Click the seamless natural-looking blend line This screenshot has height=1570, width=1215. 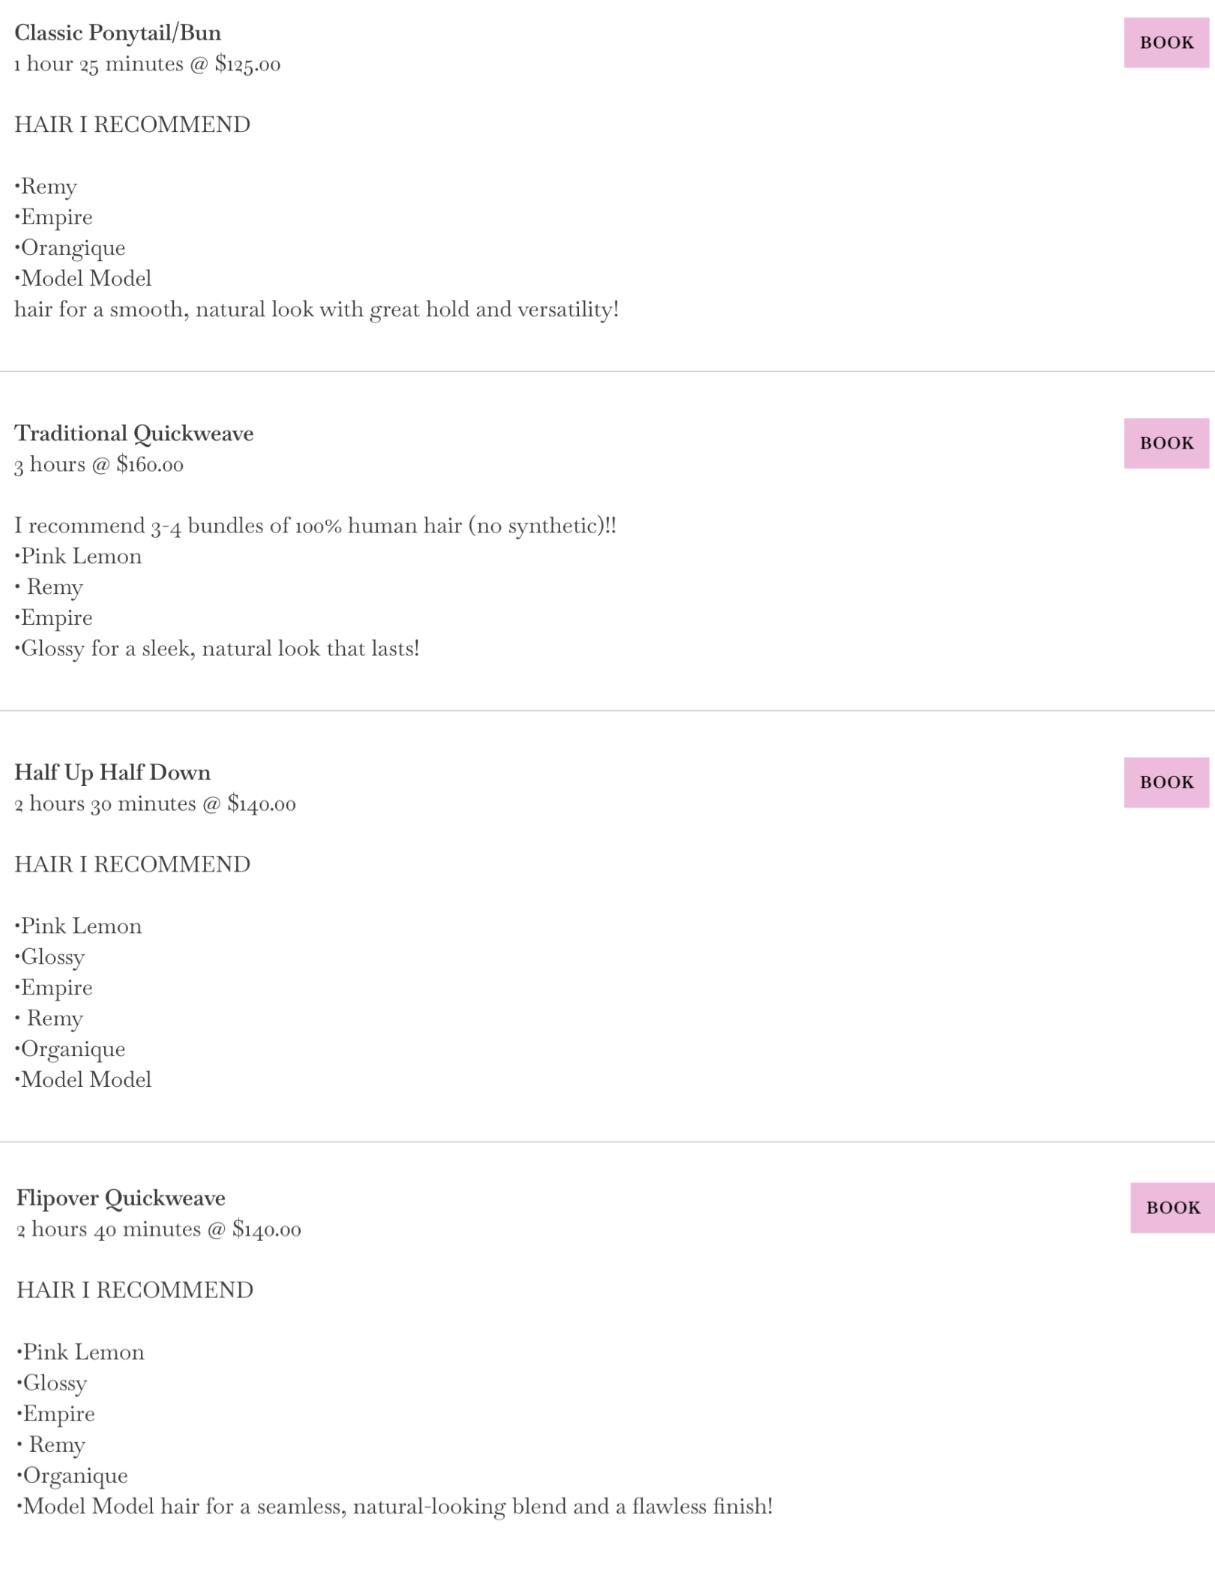[x=396, y=1506]
